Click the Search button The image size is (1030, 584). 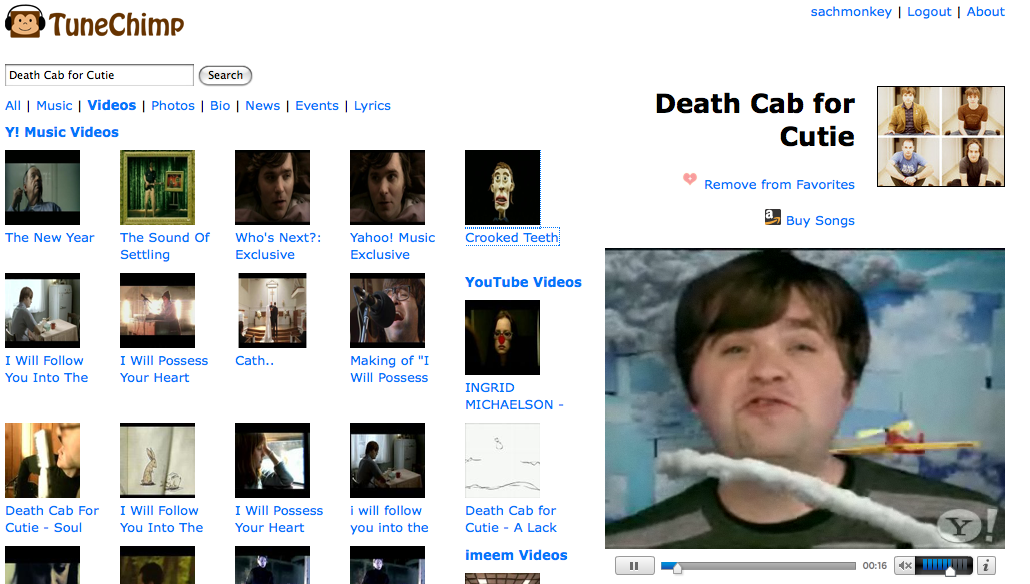pos(225,76)
